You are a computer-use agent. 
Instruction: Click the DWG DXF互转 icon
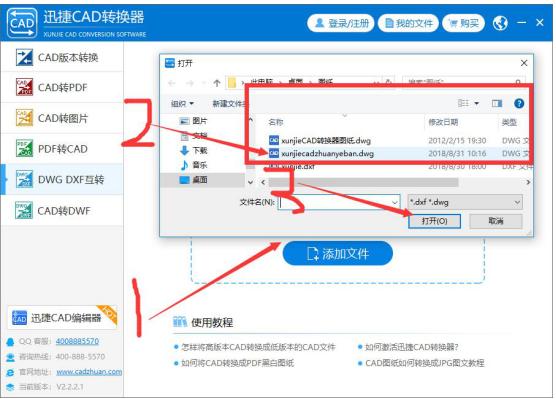[24, 179]
